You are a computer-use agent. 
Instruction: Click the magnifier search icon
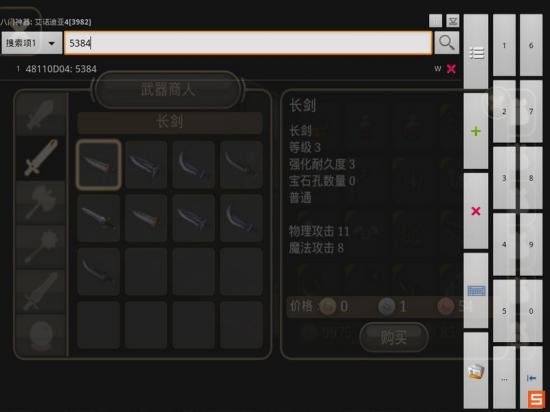[447, 43]
